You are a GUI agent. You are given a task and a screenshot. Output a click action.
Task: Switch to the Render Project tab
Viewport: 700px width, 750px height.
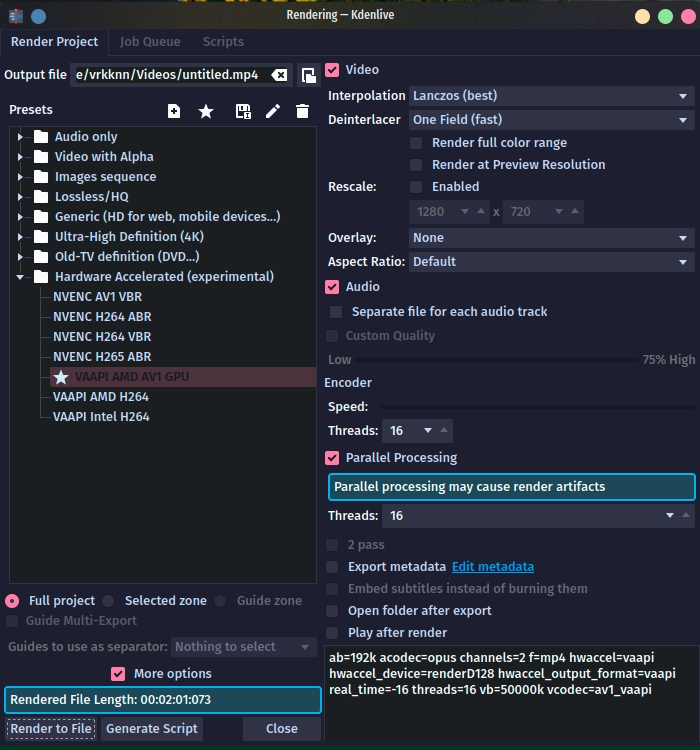[x=55, y=42]
